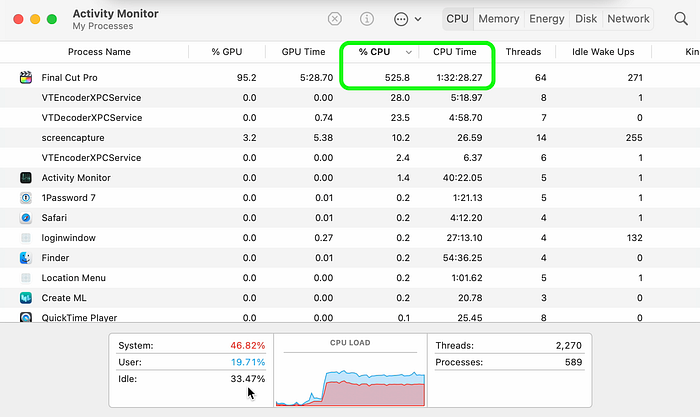Switch to the Memory tab
The height and width of the screenshot is (417, 700).
click(x=499, y=19)
